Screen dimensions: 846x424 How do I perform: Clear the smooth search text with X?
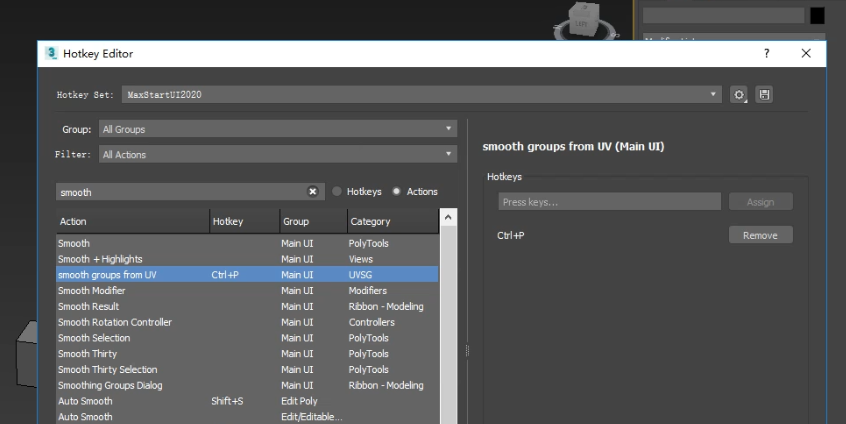pos(312,191)
